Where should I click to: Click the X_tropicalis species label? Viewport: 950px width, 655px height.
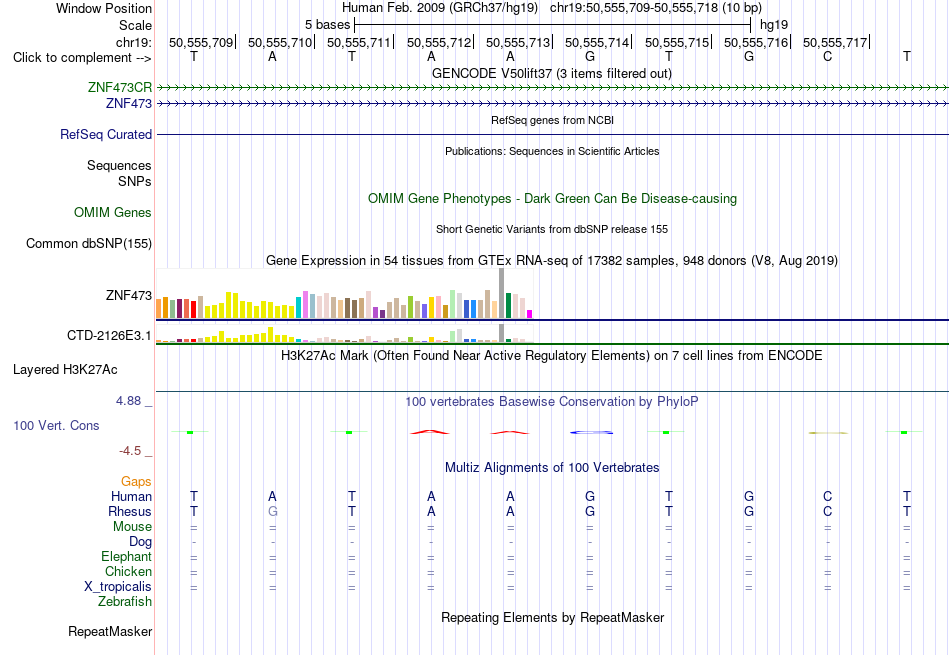[118, 587]
